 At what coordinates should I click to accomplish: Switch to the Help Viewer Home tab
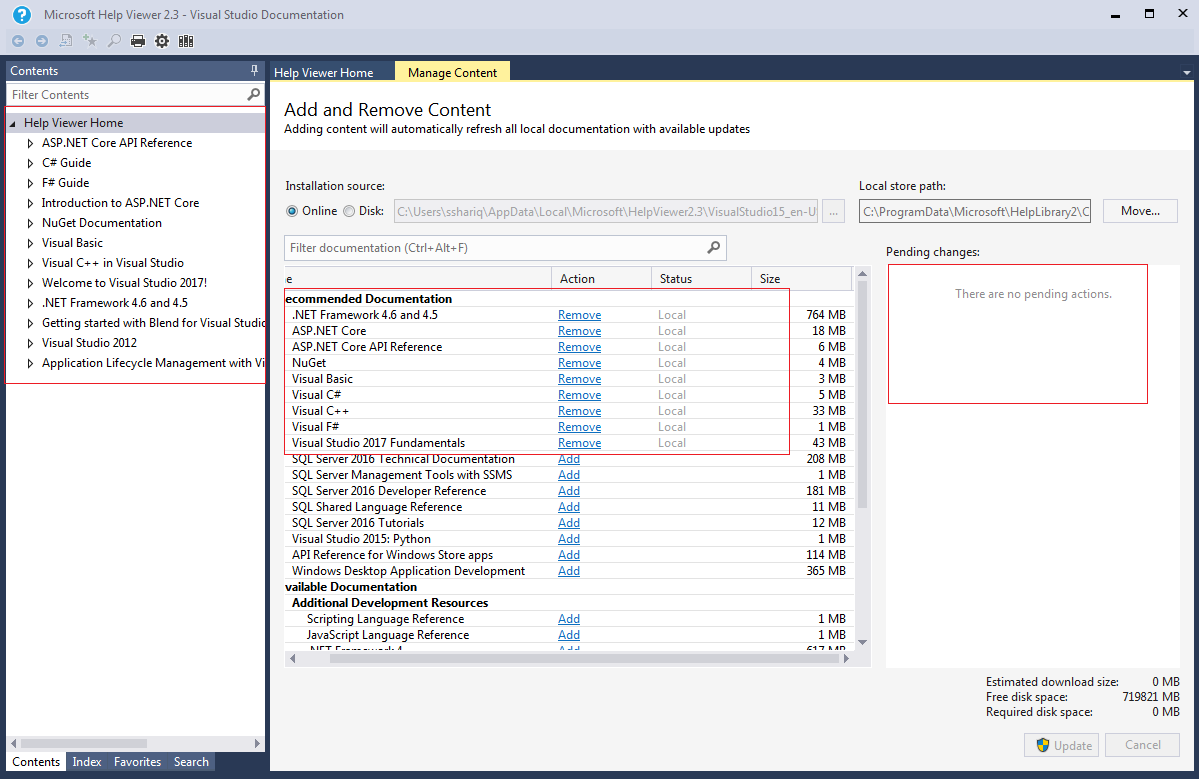coord(323,73)
